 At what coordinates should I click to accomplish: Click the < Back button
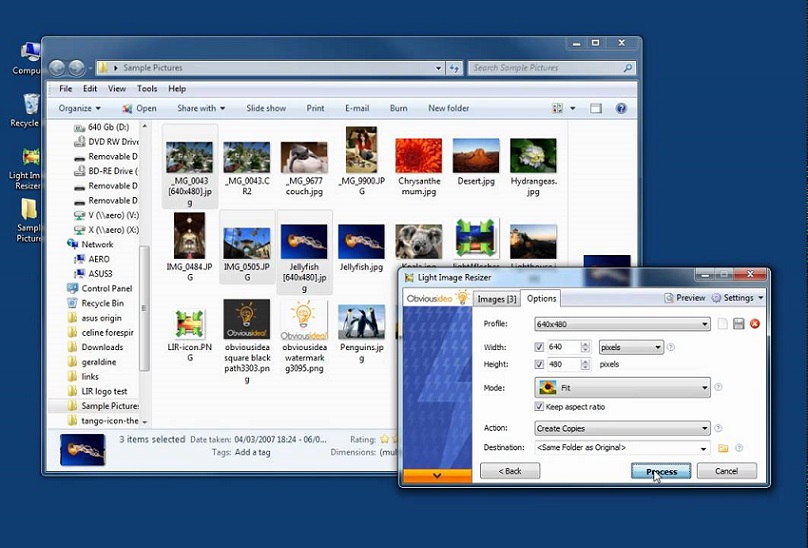click(x=510, y=471)
